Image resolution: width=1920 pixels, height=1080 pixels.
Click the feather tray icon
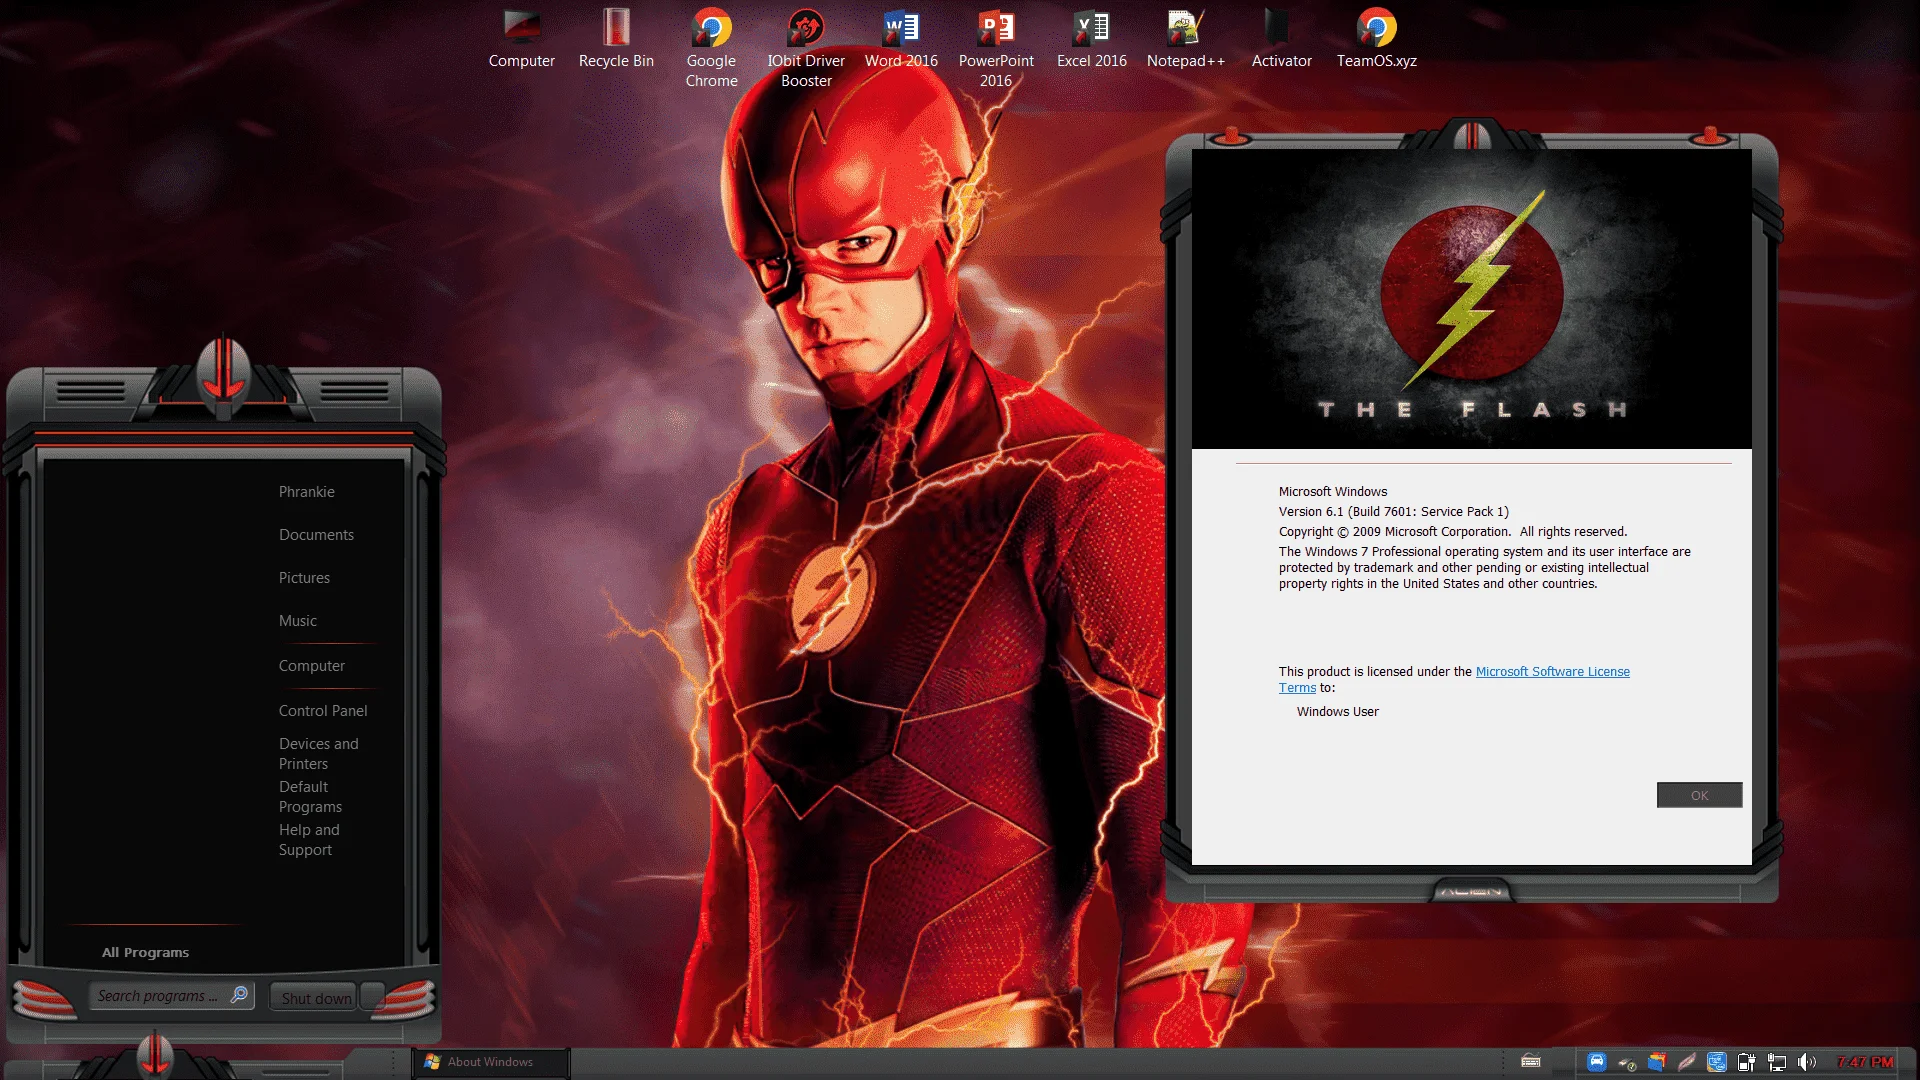tap(1687, 1062)
